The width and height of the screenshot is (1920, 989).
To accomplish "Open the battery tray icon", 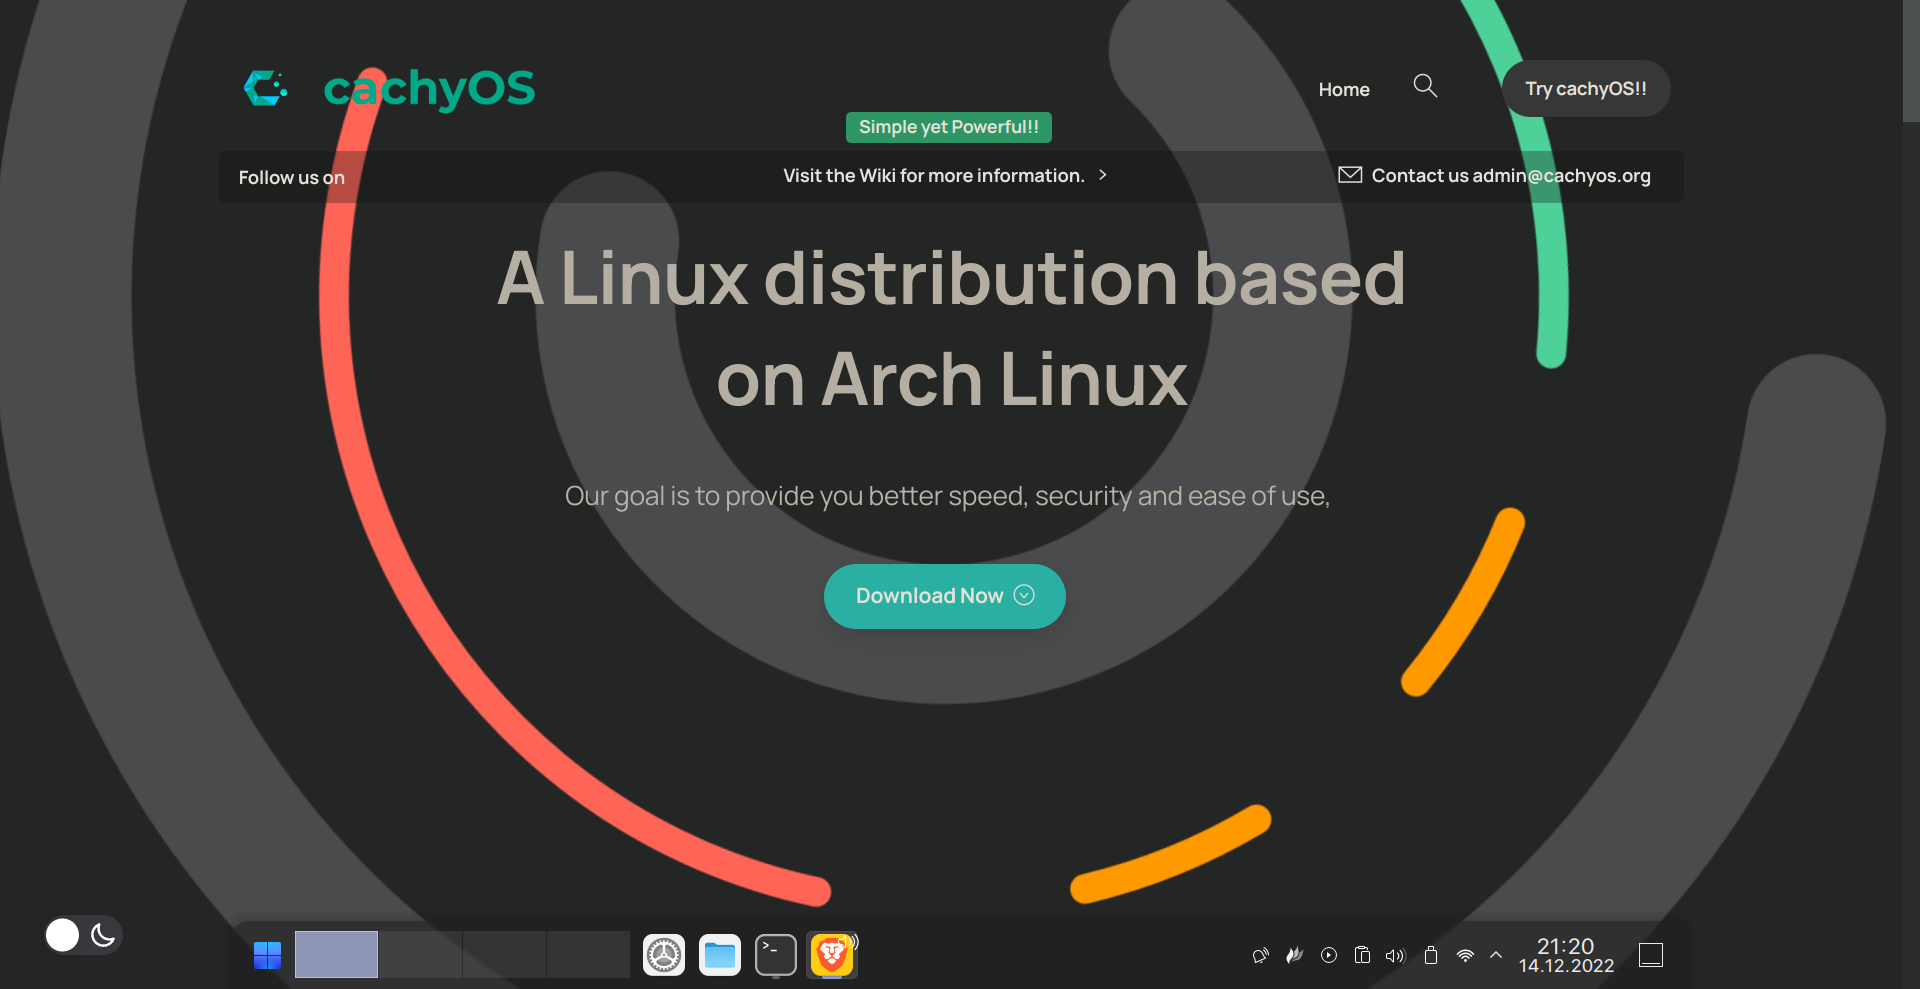I will tap(1431, 955).
